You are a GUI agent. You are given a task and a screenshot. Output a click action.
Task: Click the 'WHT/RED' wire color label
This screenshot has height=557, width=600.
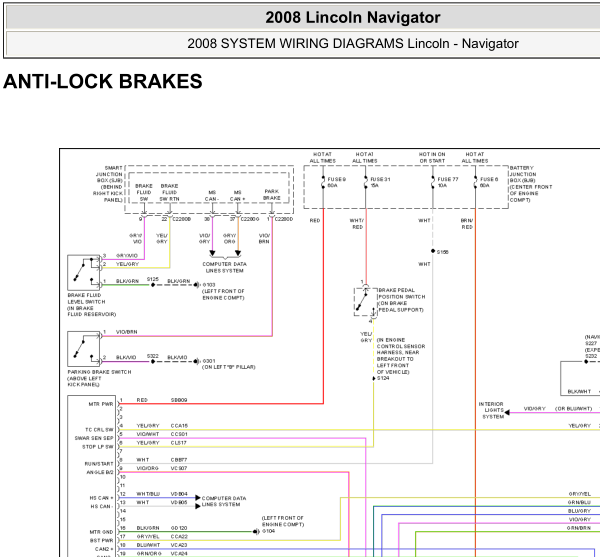click(357, 224)
